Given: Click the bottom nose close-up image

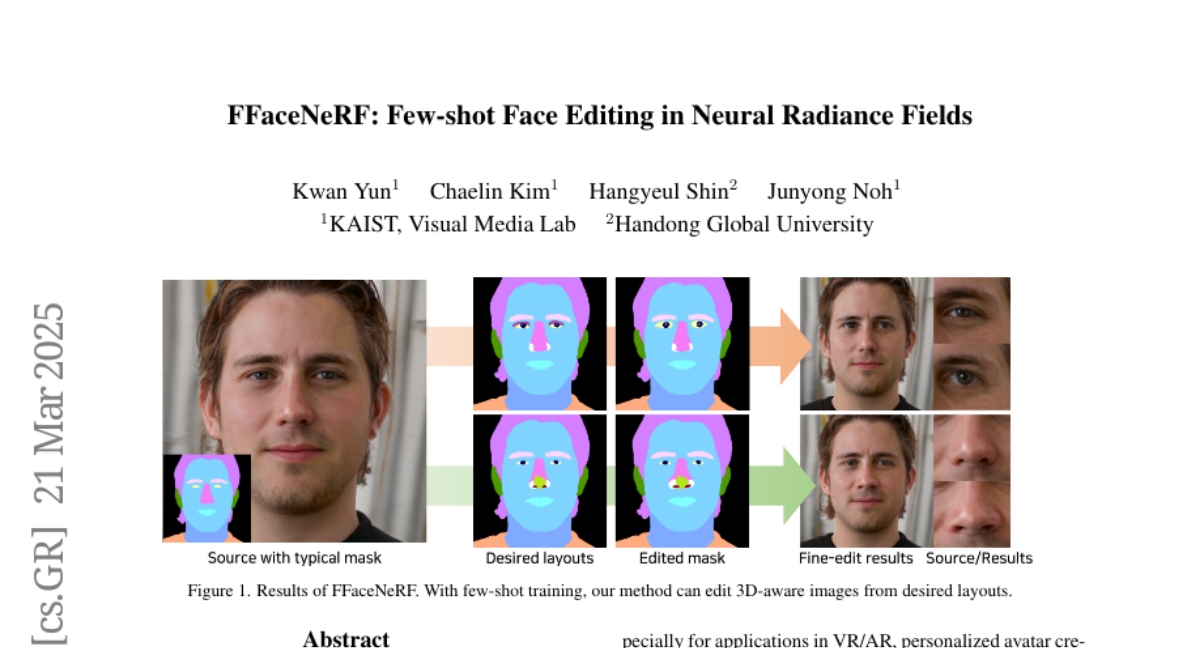Looking at the screenshot, I should point(971,514).
